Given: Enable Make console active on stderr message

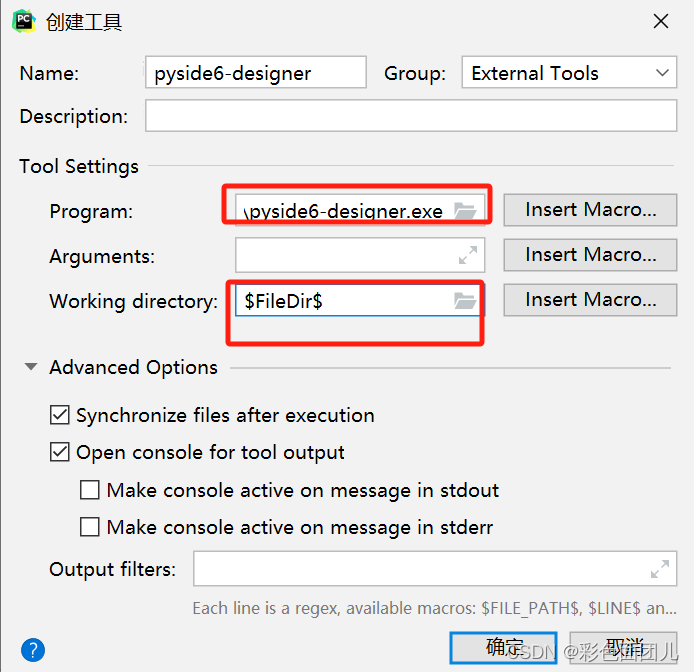Looking at the screenshot, I should click(89, 527).
